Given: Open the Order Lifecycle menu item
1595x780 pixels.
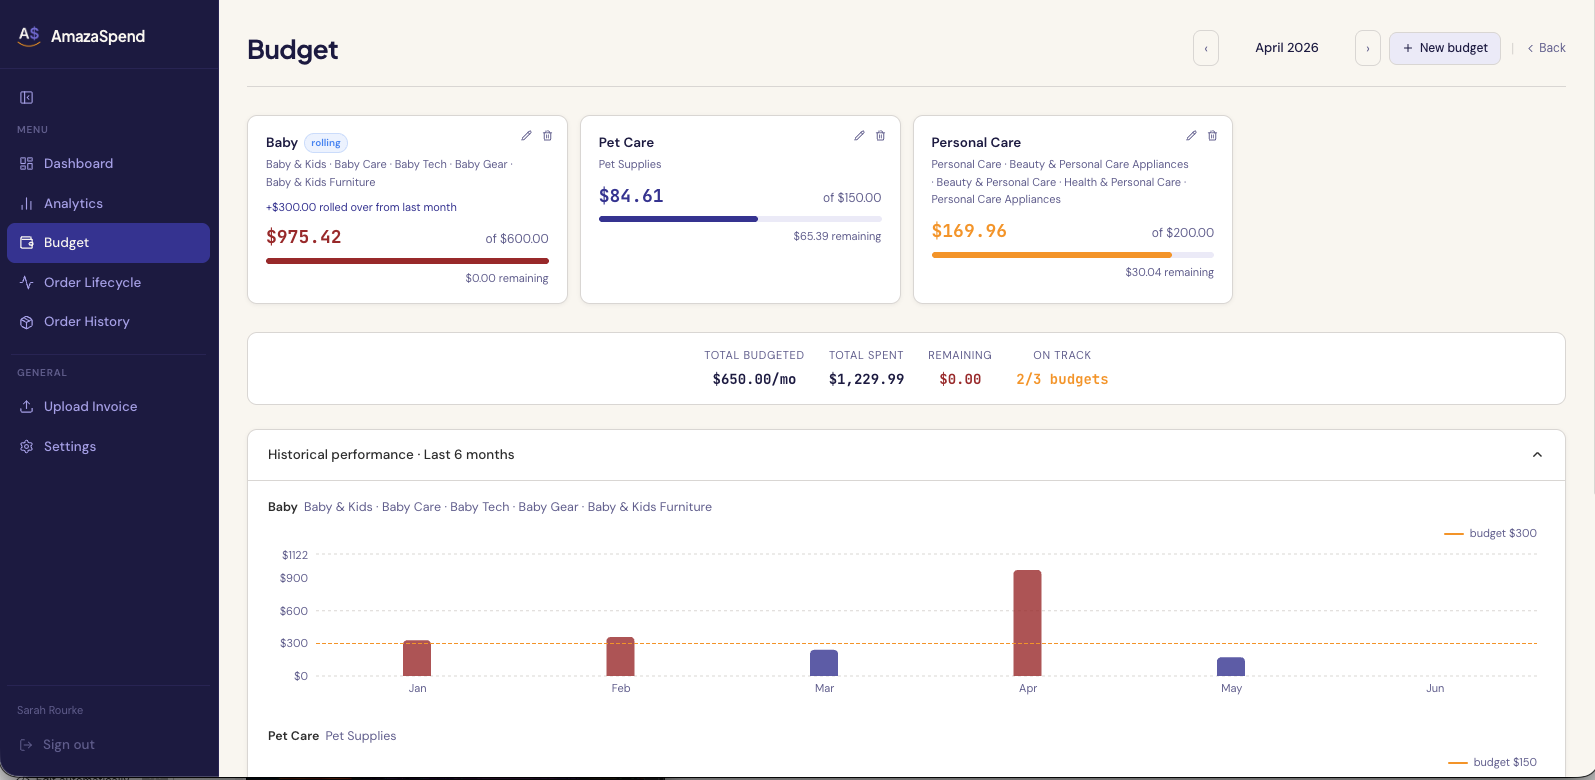Looking at the screenshot, I should point(108,282).
